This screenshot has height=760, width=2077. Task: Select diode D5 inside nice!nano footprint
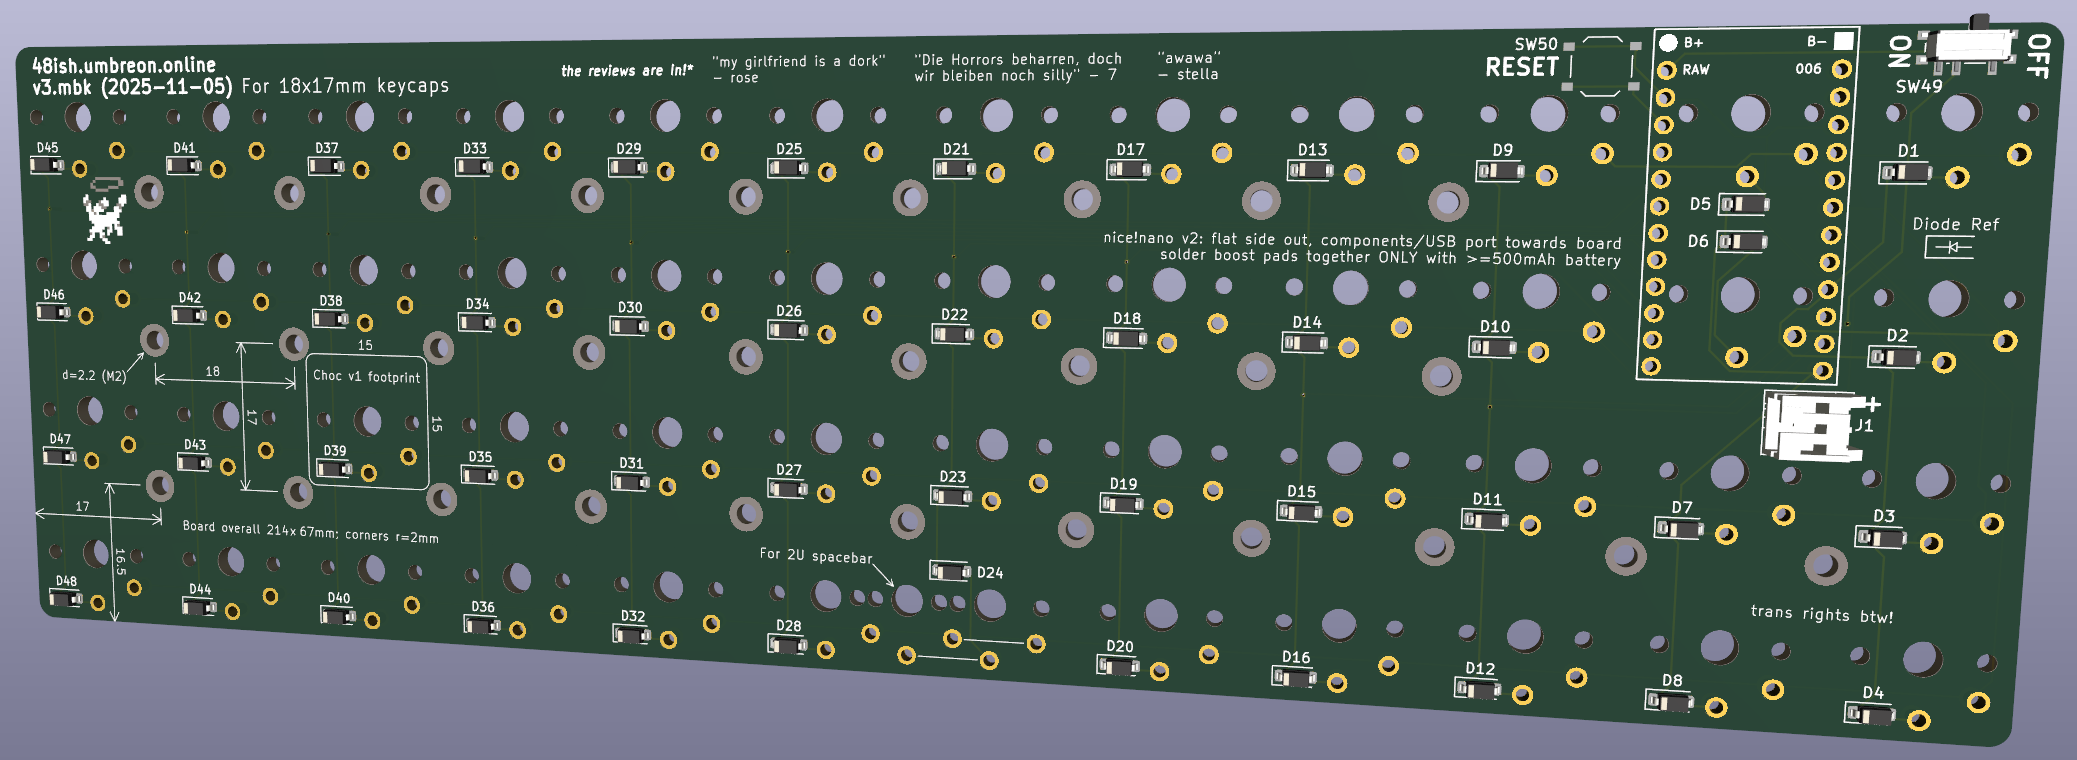1743,205
